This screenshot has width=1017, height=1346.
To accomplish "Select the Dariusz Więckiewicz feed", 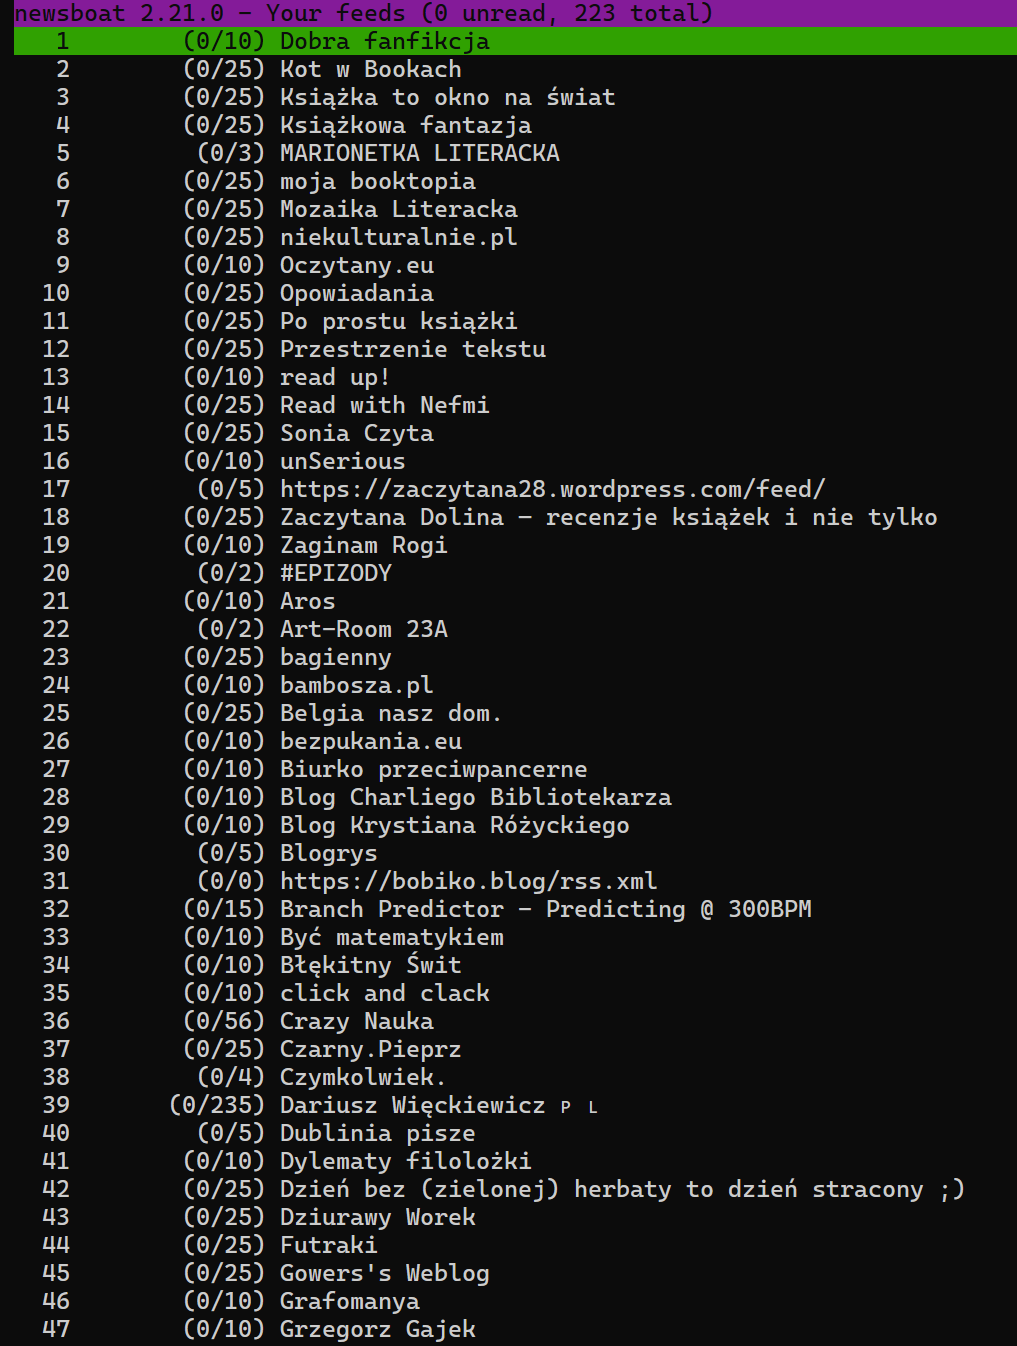I will (412, 1105).
